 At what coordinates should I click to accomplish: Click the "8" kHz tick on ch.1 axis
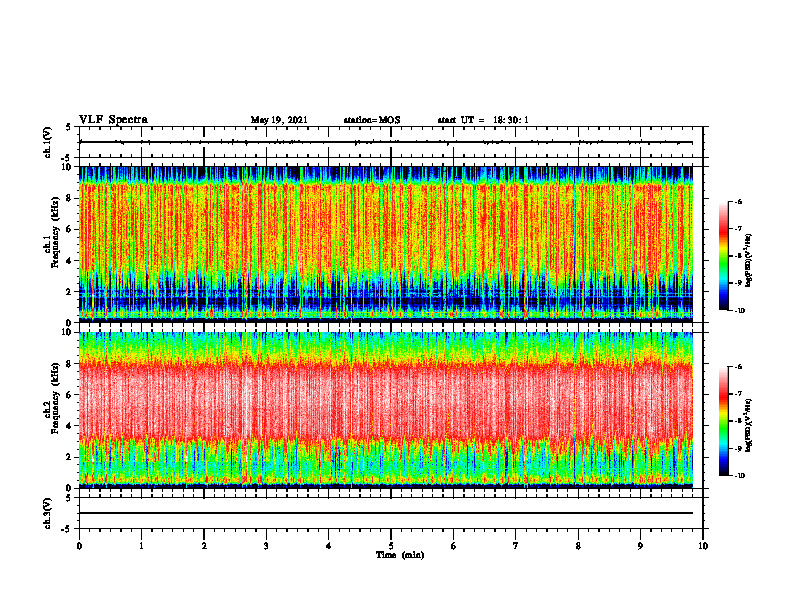point(69,198)
